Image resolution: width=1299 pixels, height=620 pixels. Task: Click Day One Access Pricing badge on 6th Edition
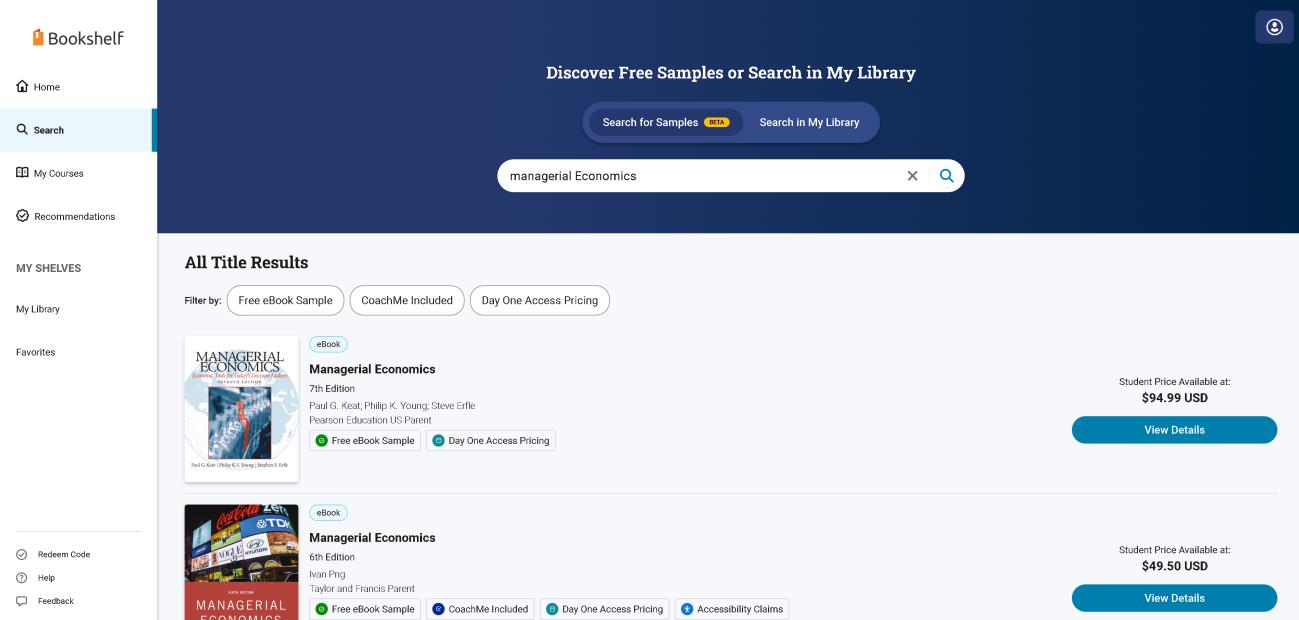point(605,609)
